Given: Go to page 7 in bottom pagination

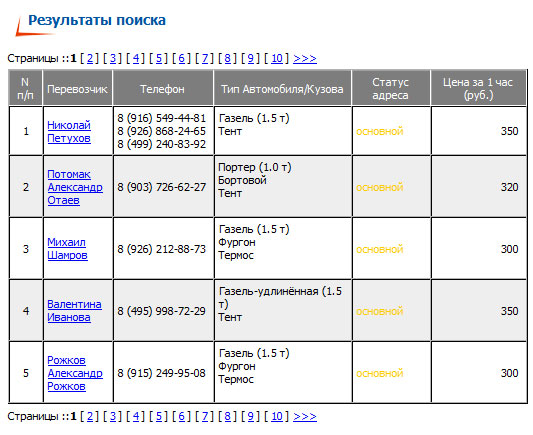Looking at the screenshot, I should (205, 416).
